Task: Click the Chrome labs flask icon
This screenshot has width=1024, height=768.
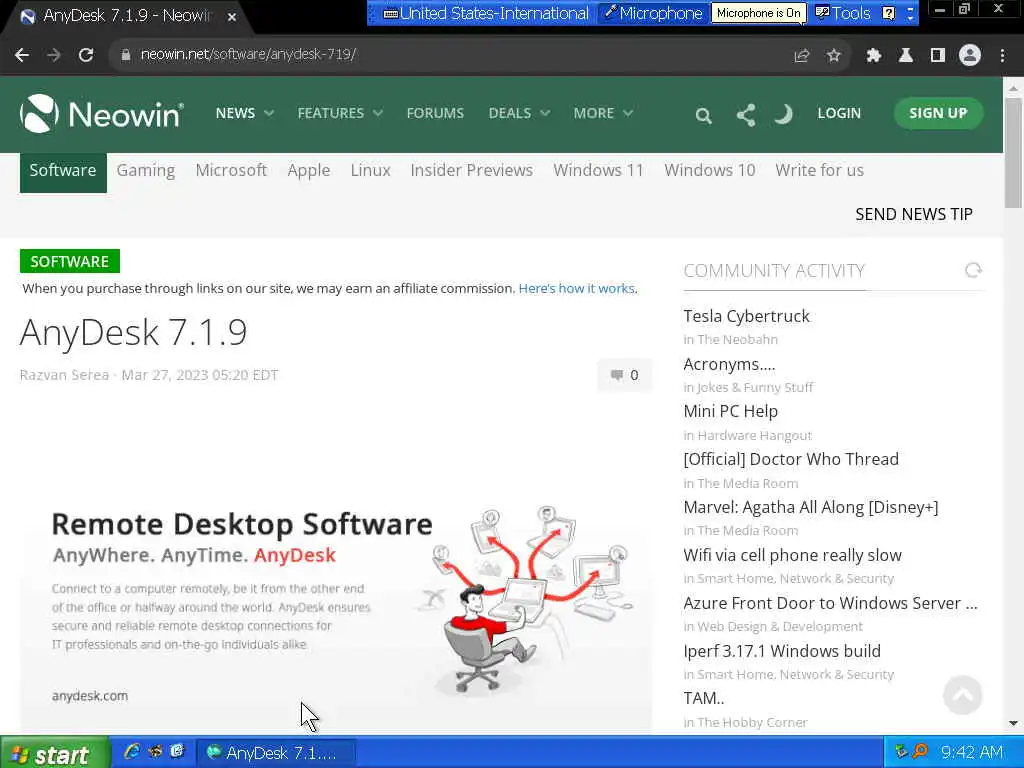Action: click(x=905, y=56)
